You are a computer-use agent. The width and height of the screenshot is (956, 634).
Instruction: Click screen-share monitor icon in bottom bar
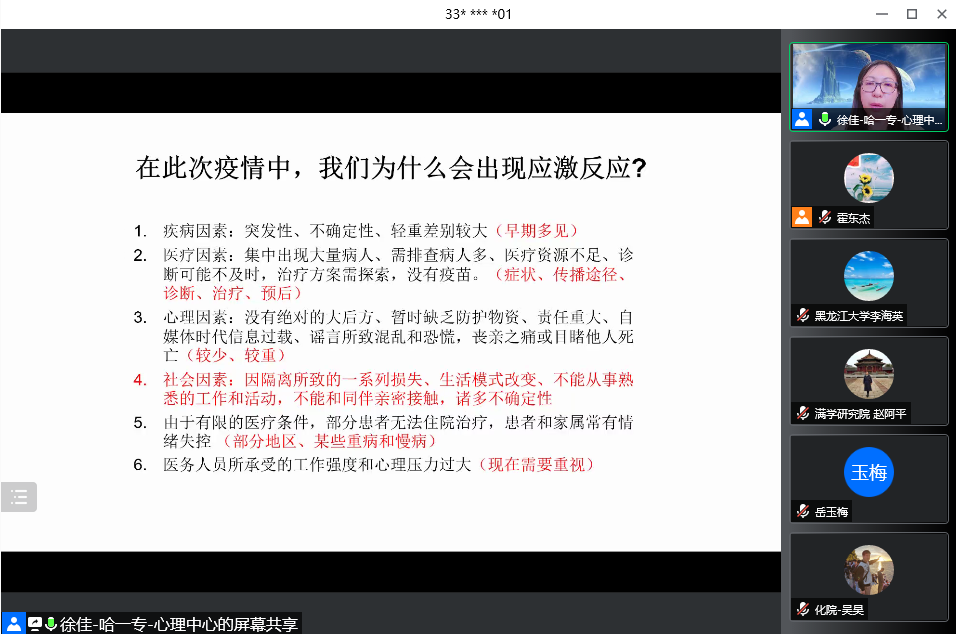(35, 624)
